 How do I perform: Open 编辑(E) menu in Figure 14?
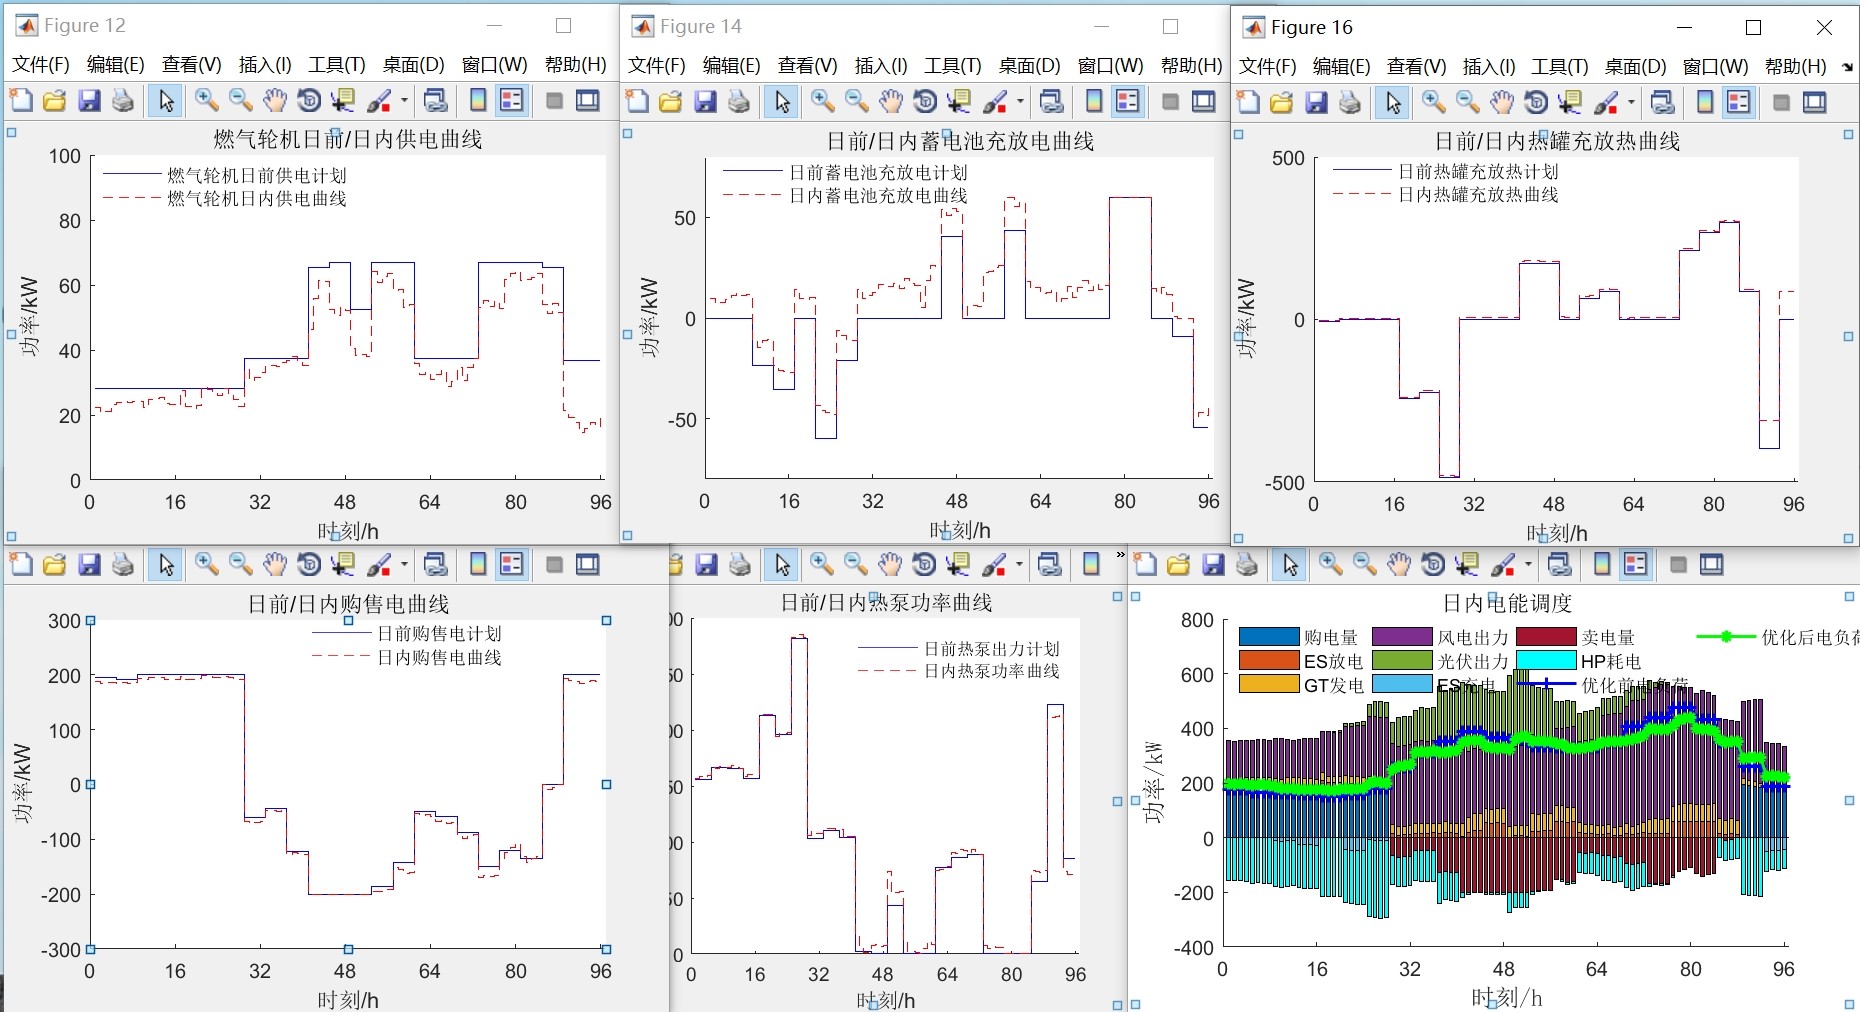point(732,66)
